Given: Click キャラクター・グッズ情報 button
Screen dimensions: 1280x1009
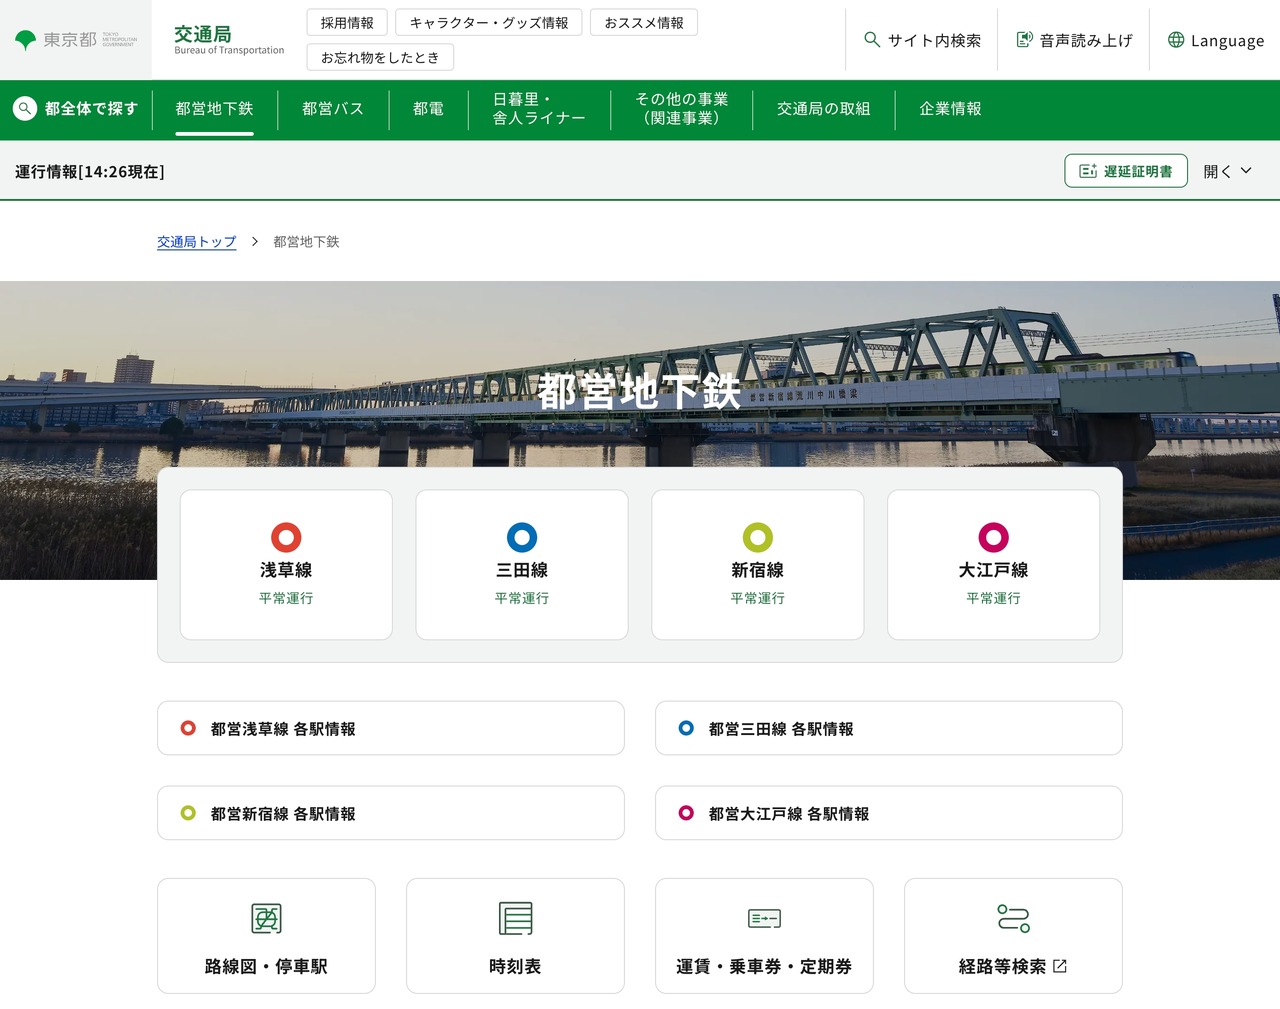Looking at the screenshot, I should click(489, 23).
